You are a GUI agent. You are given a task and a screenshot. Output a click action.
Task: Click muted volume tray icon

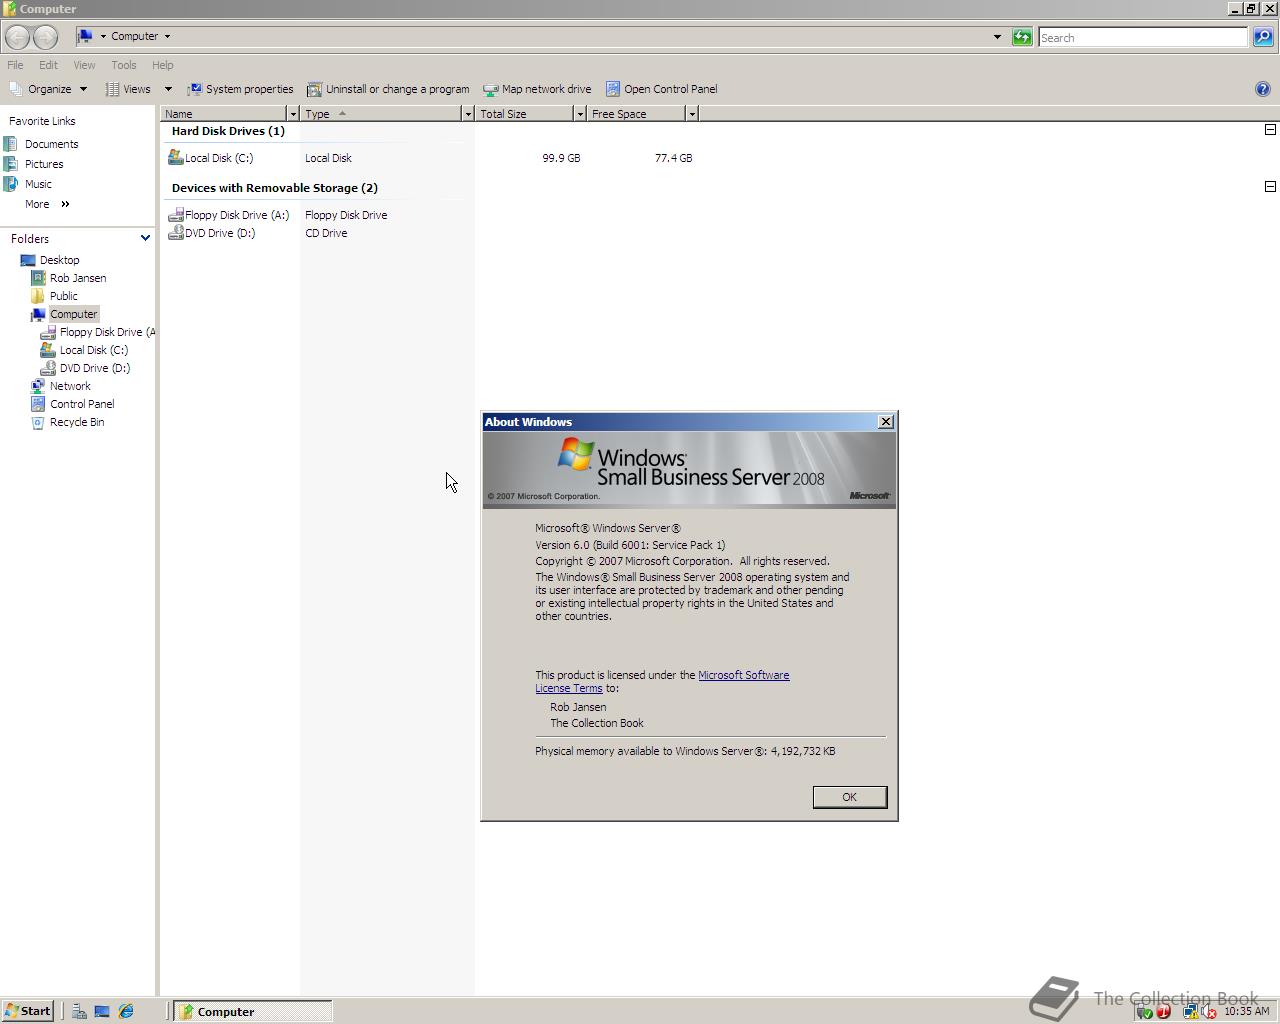click(1208, 1012)
